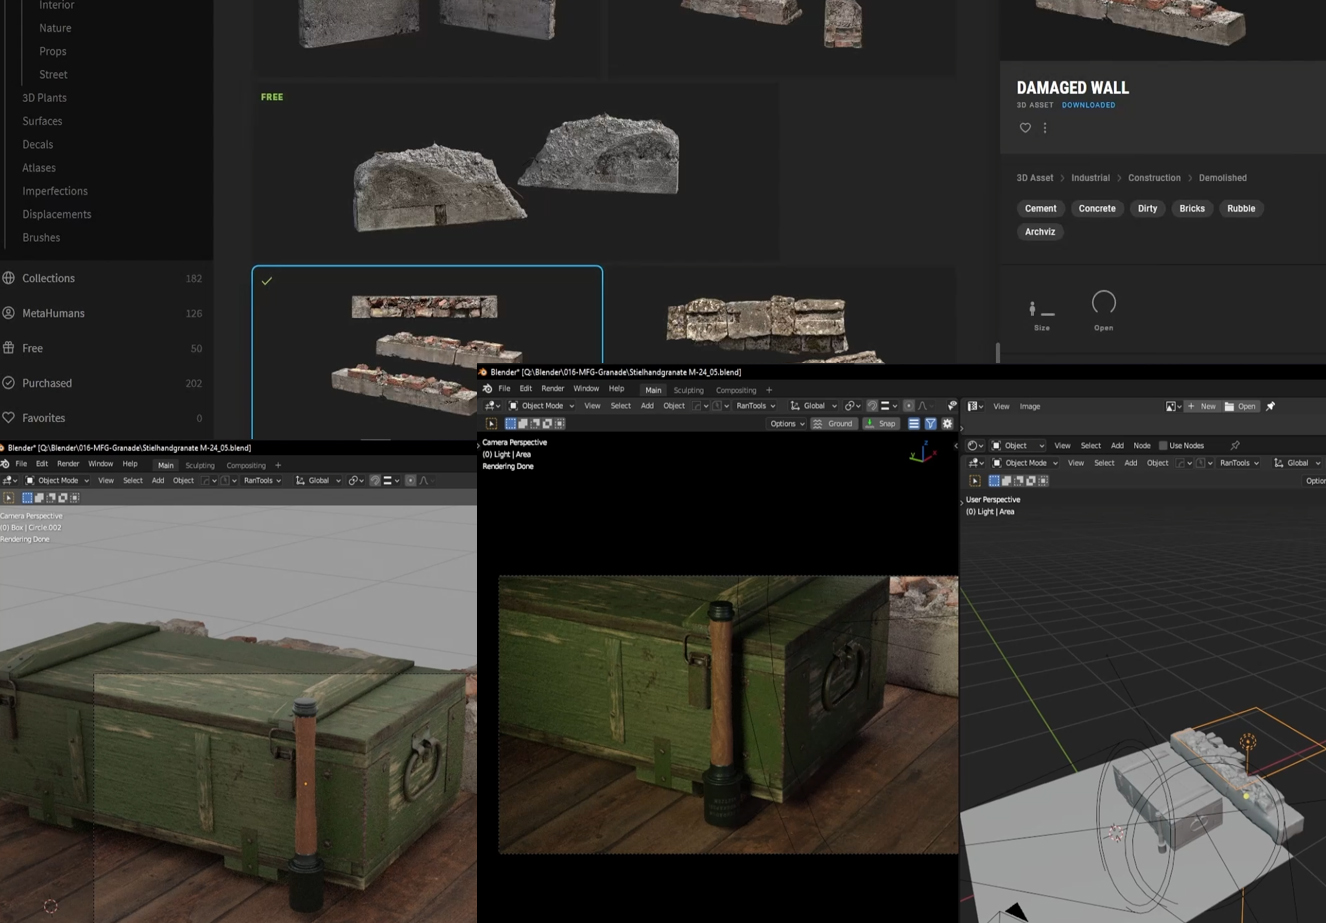Click the select box tool icon in right 3D viewport
Image resolution: width=1326 pixels, height=923 pixels.
click(975, 481)
